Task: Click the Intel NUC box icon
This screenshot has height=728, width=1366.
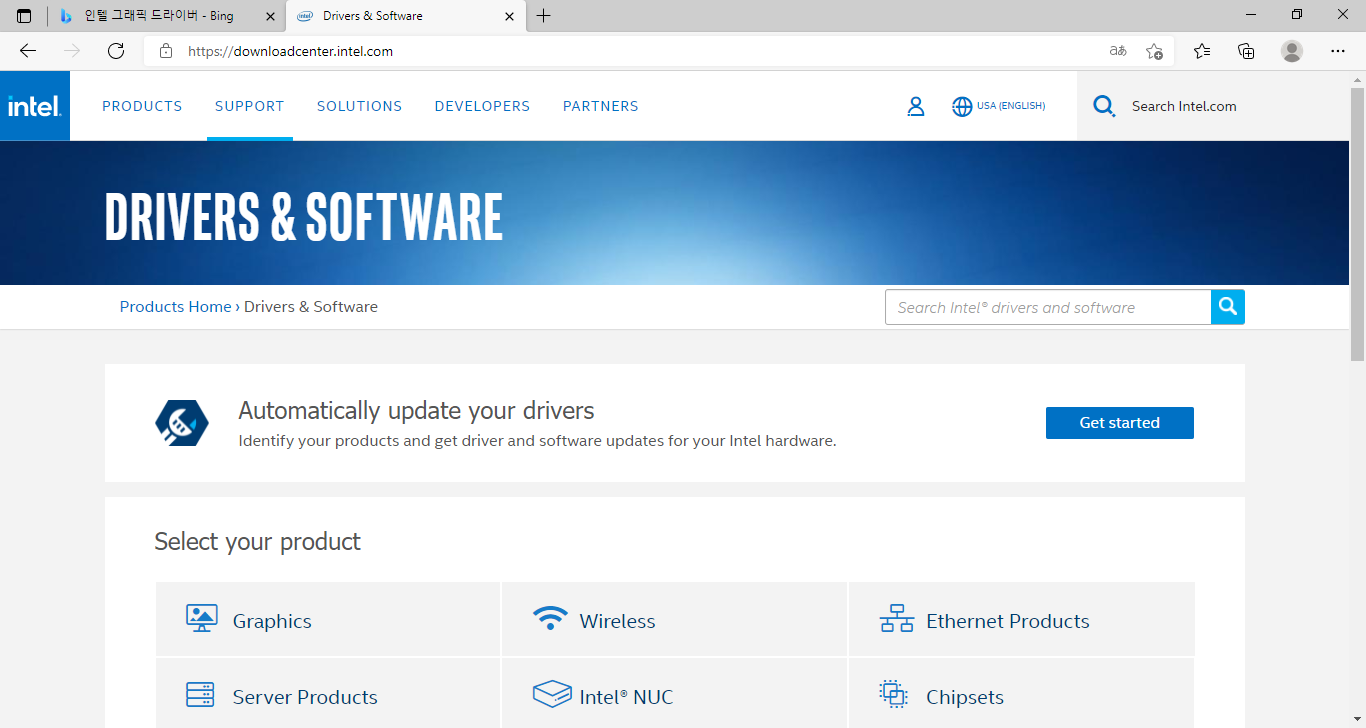Action: coord(552,694)
